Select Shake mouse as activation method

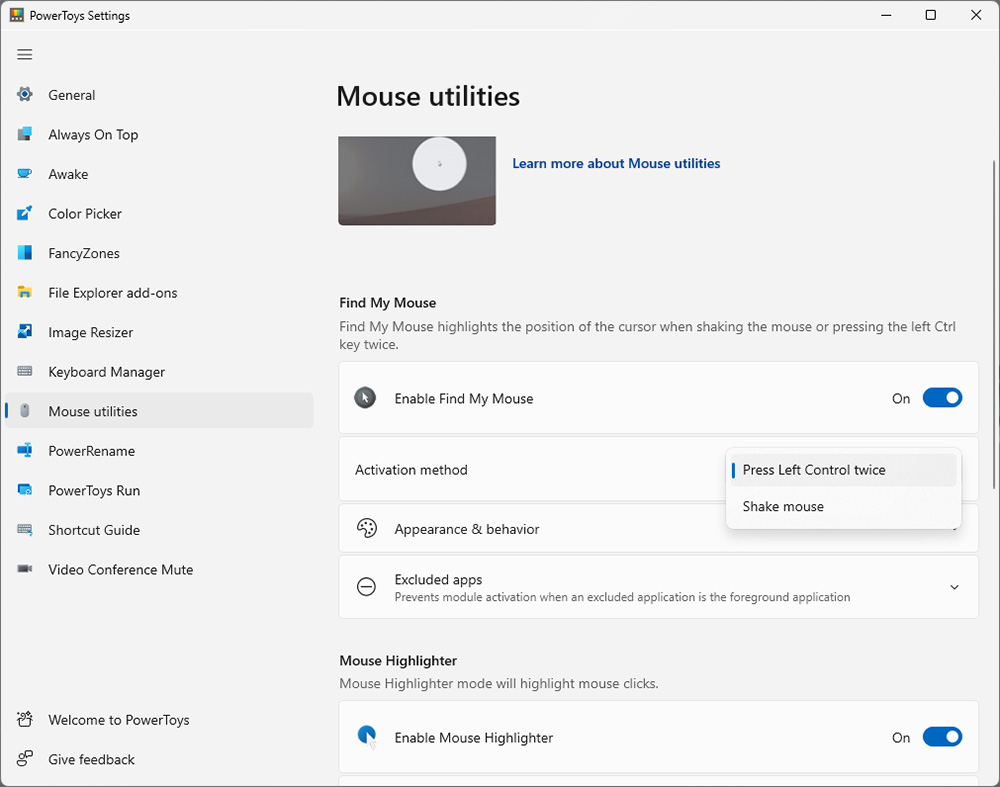(x=783, y=506)
